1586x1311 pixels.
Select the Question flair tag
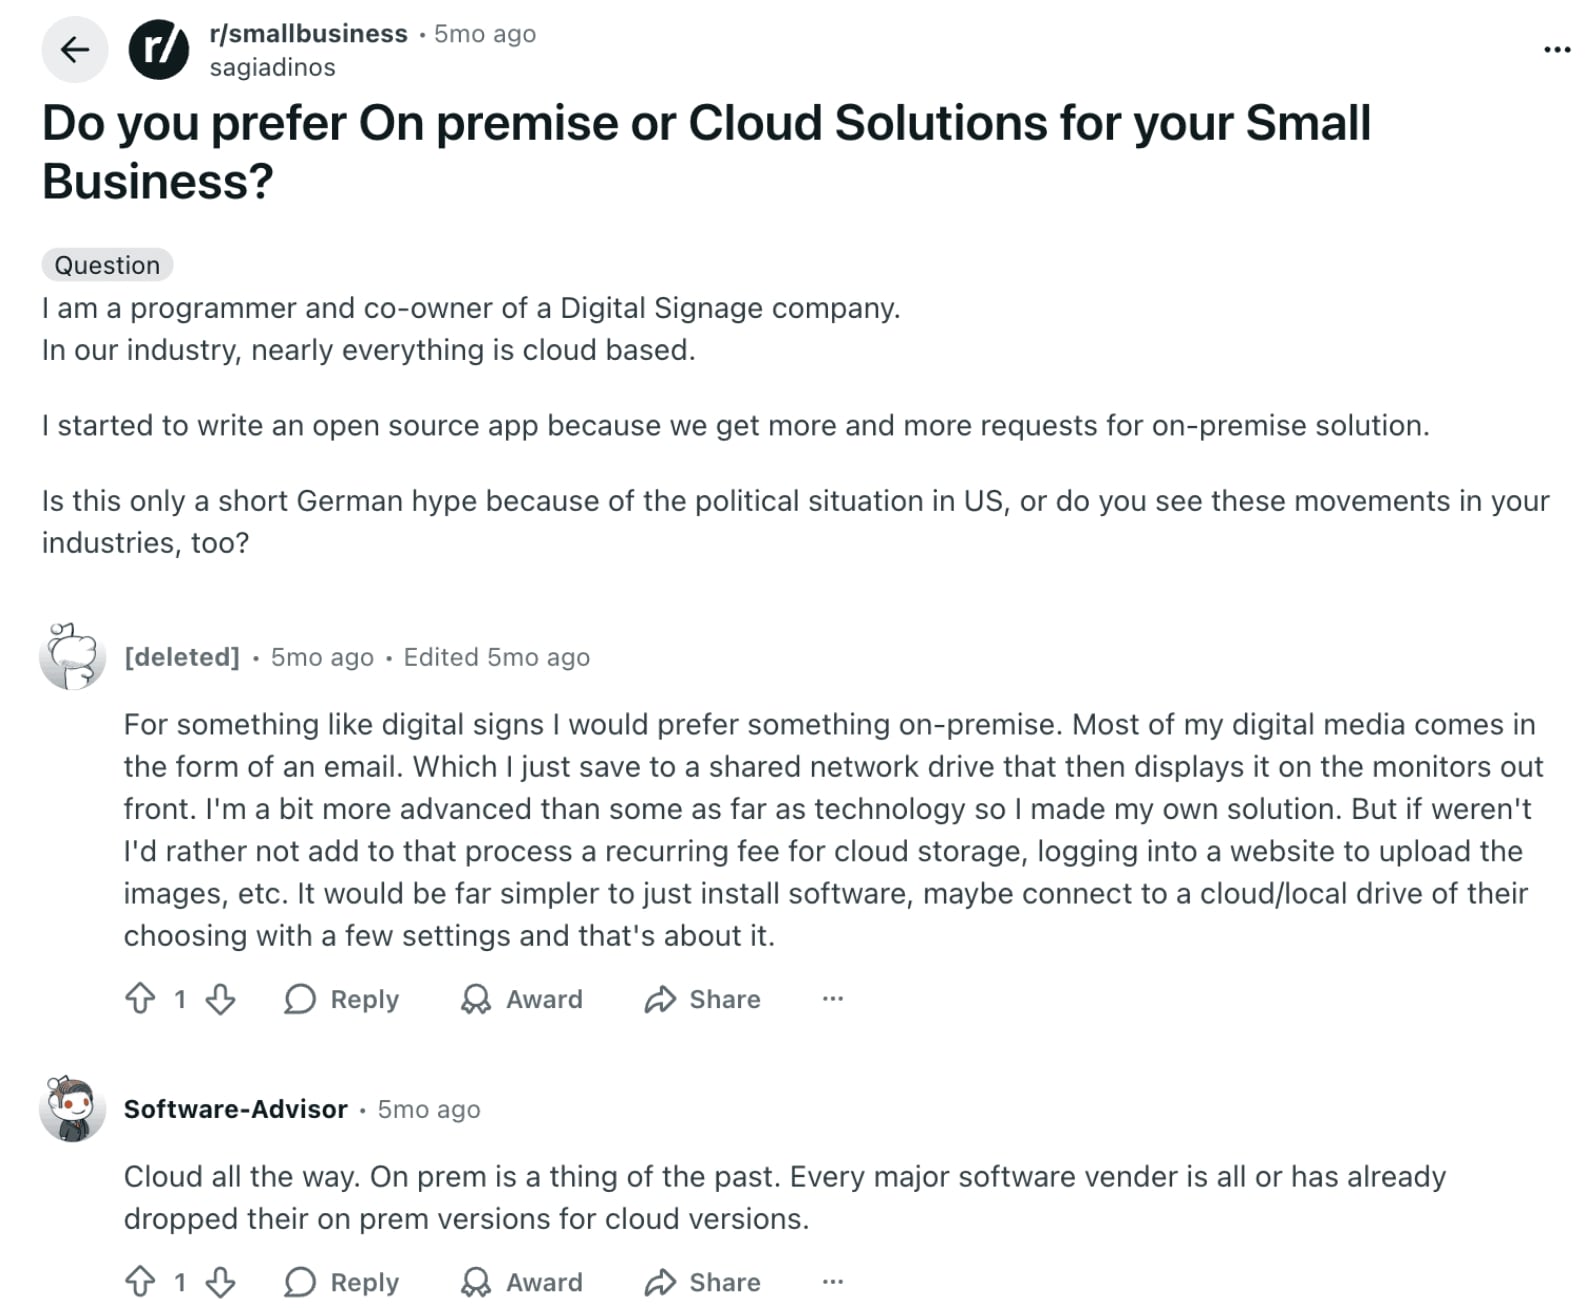[107, 265]
